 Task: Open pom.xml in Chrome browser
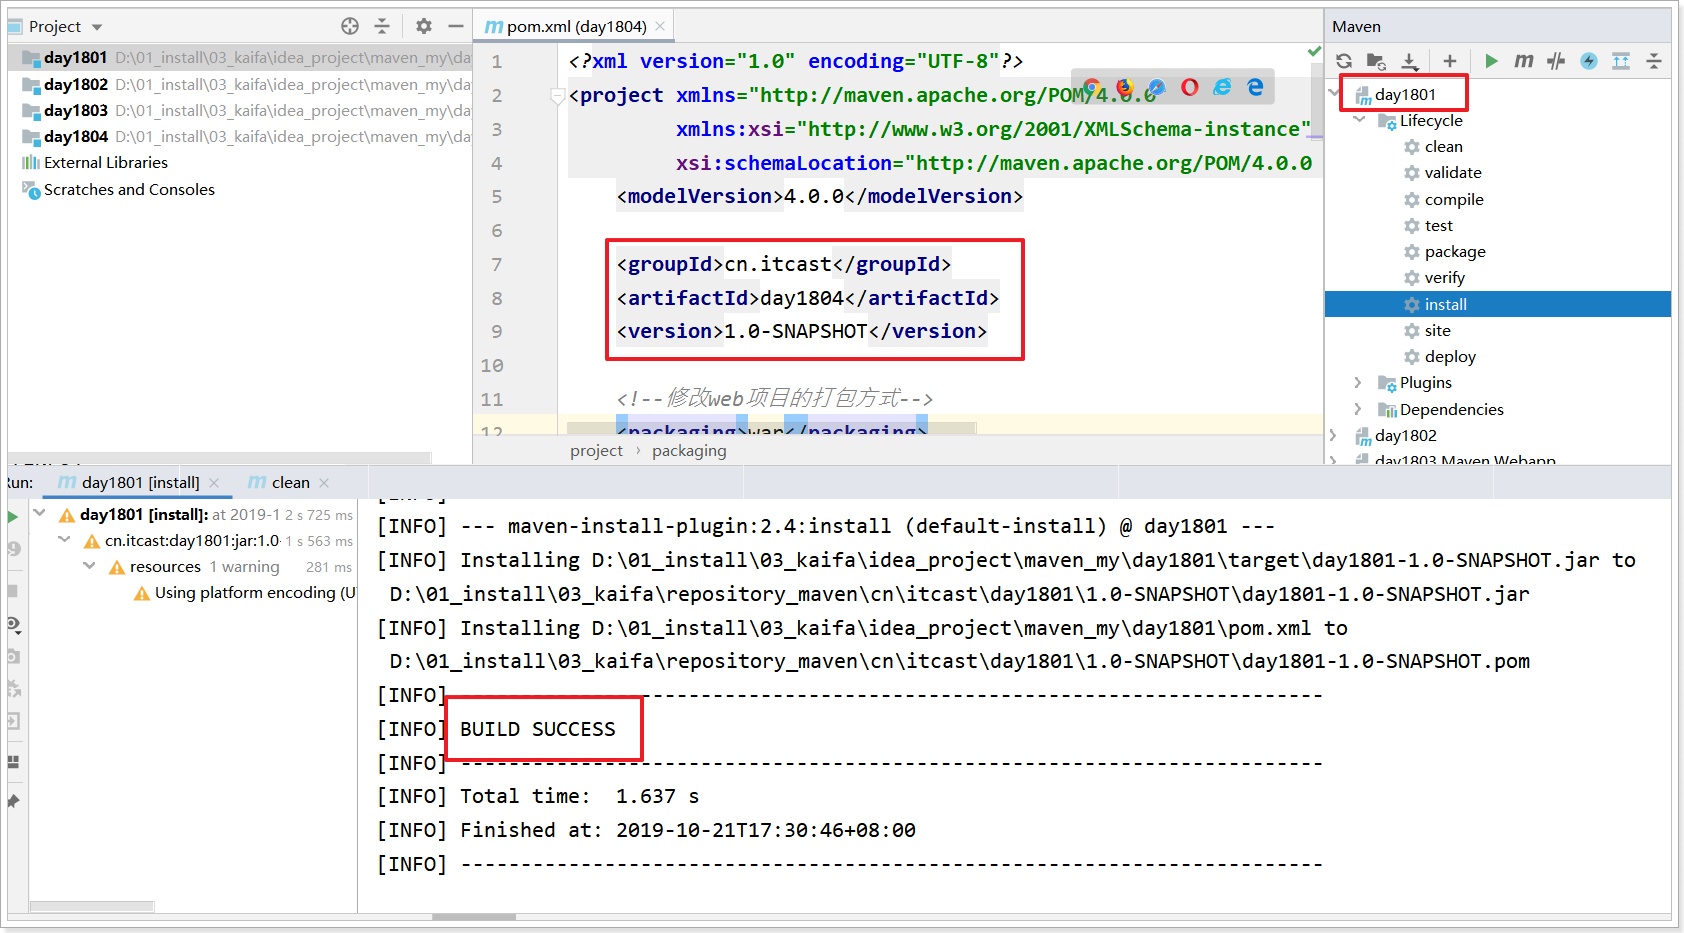(x=1091, y=88)
